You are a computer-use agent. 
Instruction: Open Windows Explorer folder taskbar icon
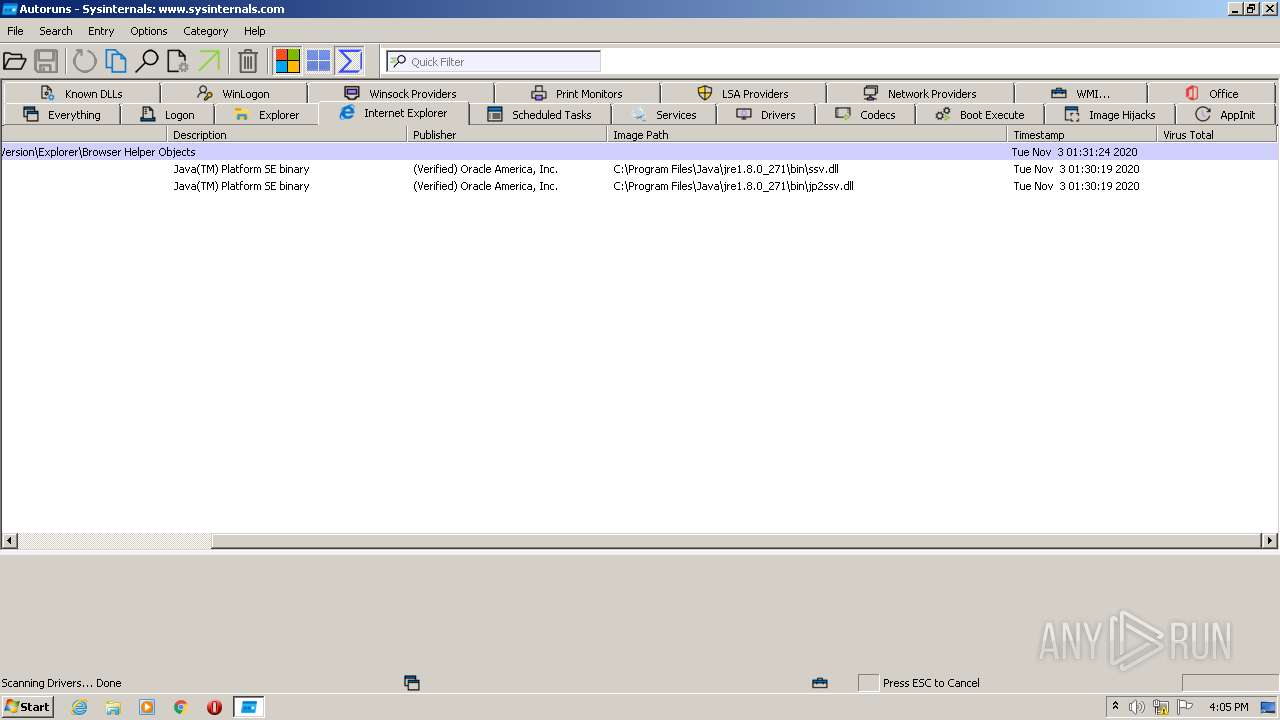(113, 707)
